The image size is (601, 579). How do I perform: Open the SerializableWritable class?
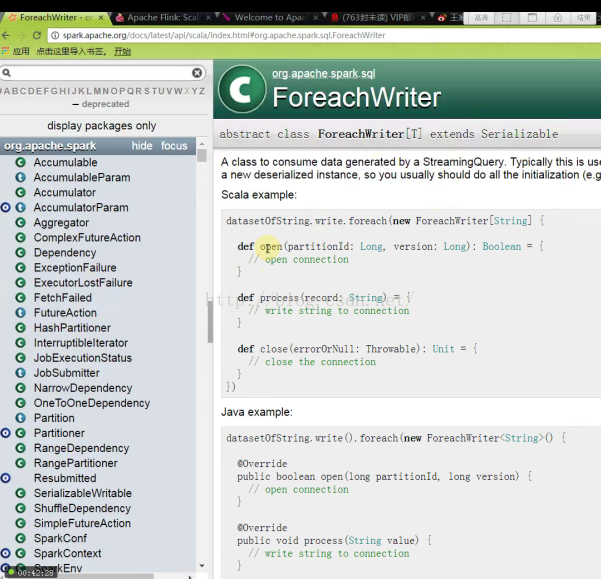(x=82, y=493)
